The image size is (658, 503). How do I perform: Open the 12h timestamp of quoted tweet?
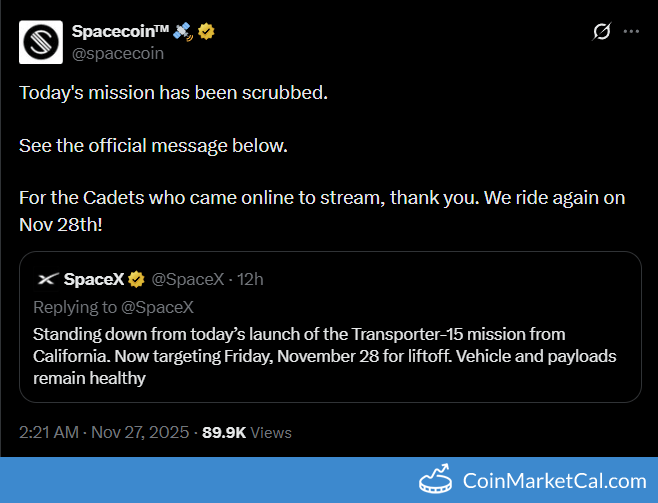tap(250, 279)
